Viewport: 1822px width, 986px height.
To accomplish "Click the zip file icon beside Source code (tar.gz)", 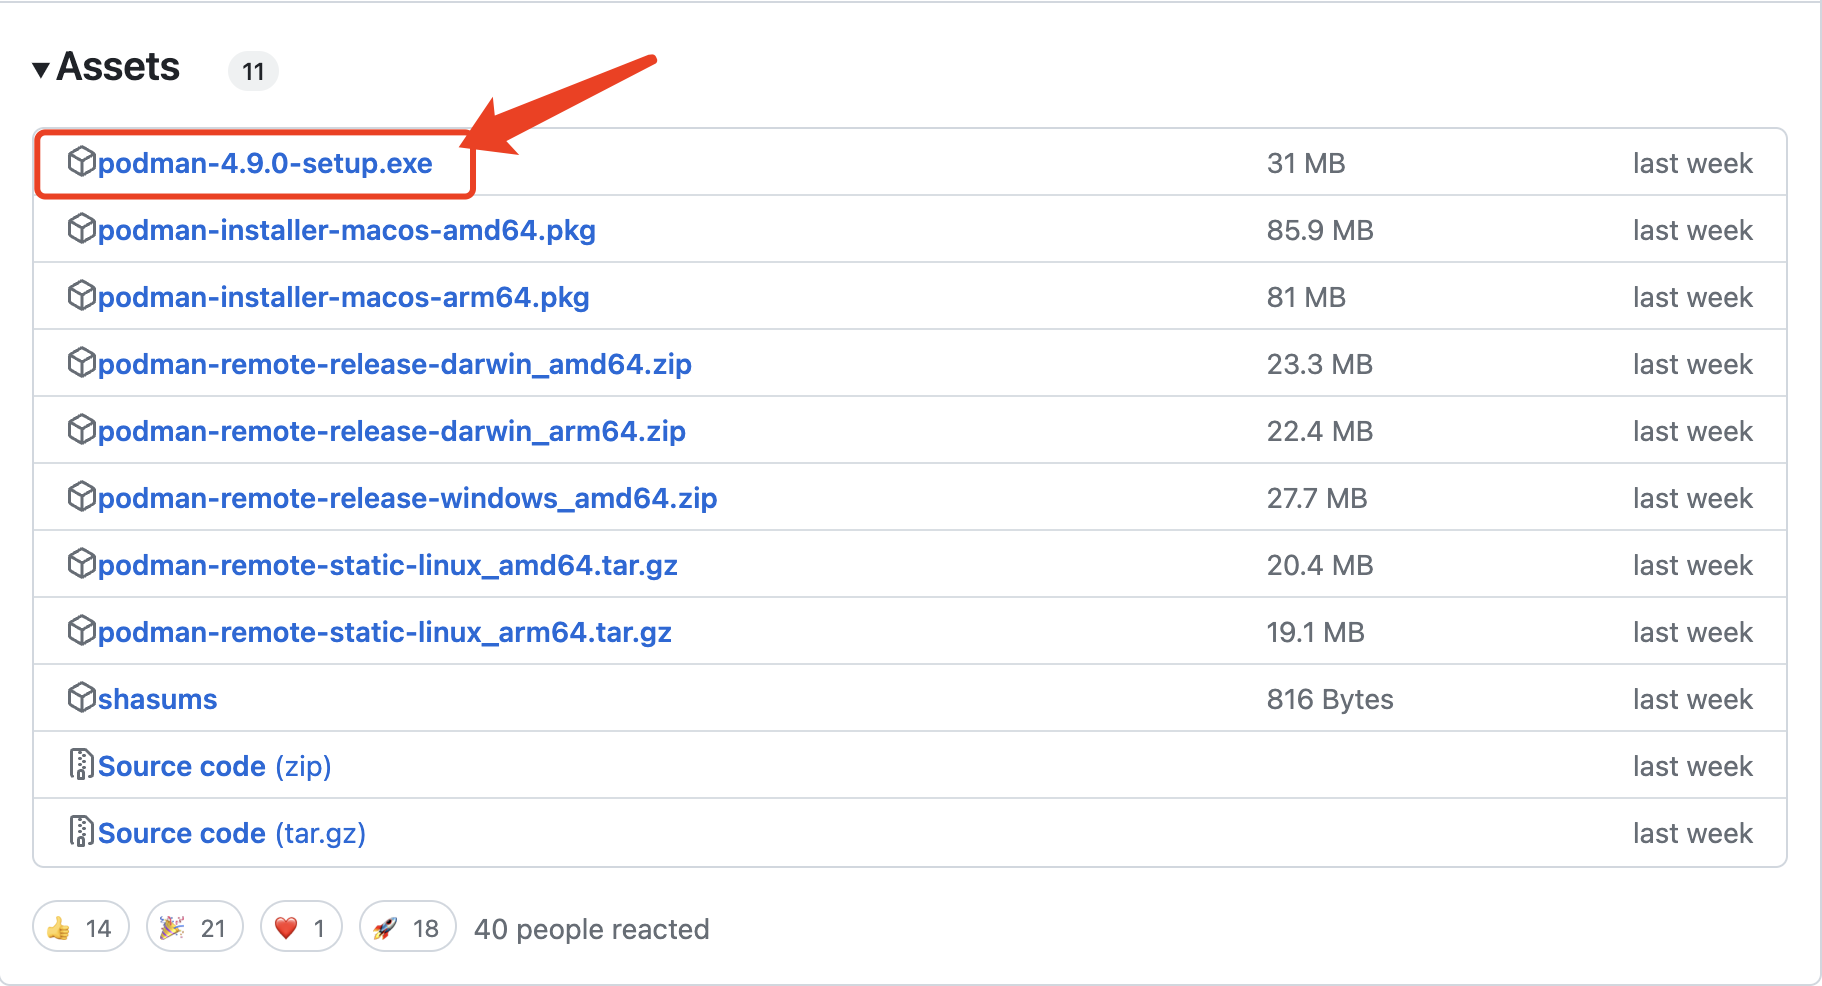I will click(81, 831).
